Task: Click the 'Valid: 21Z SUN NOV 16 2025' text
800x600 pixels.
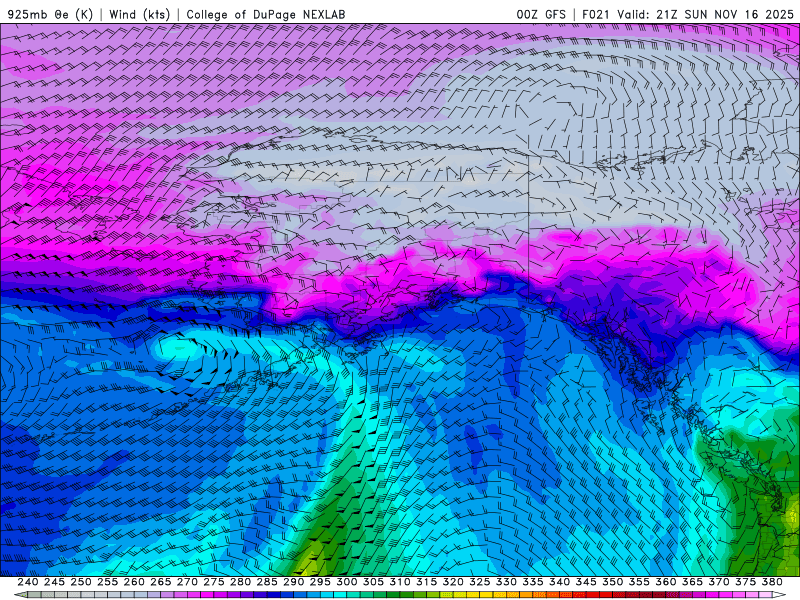Action: tap(706, 14)
